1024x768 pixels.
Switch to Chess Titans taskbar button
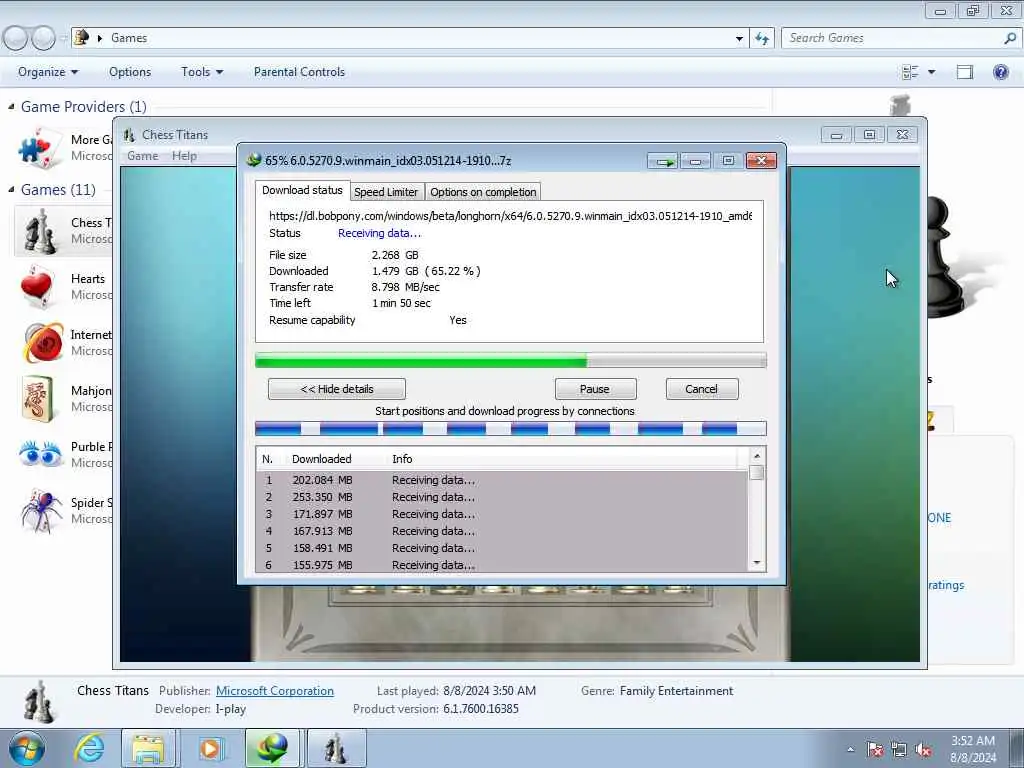[x=336, y=748]
